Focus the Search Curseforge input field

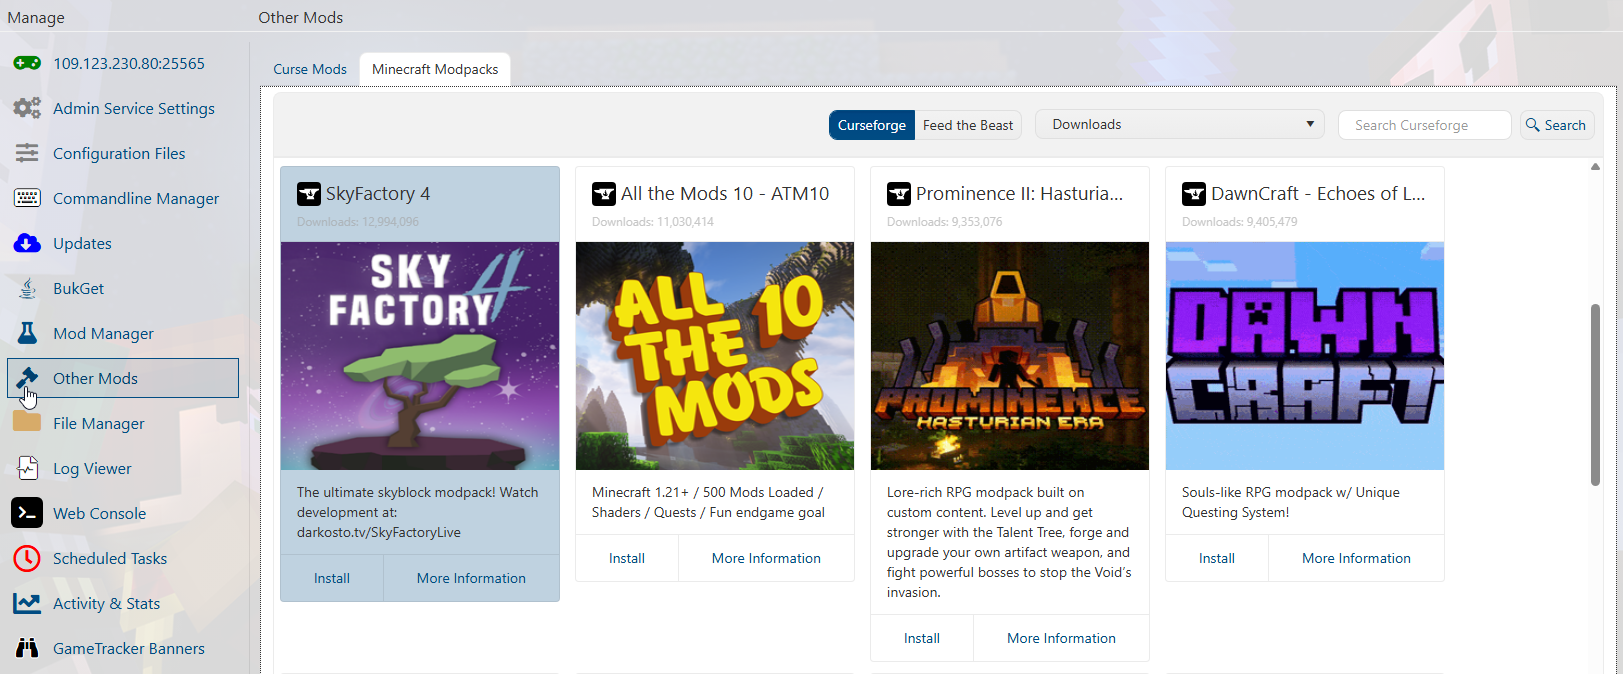[1424, 125]
